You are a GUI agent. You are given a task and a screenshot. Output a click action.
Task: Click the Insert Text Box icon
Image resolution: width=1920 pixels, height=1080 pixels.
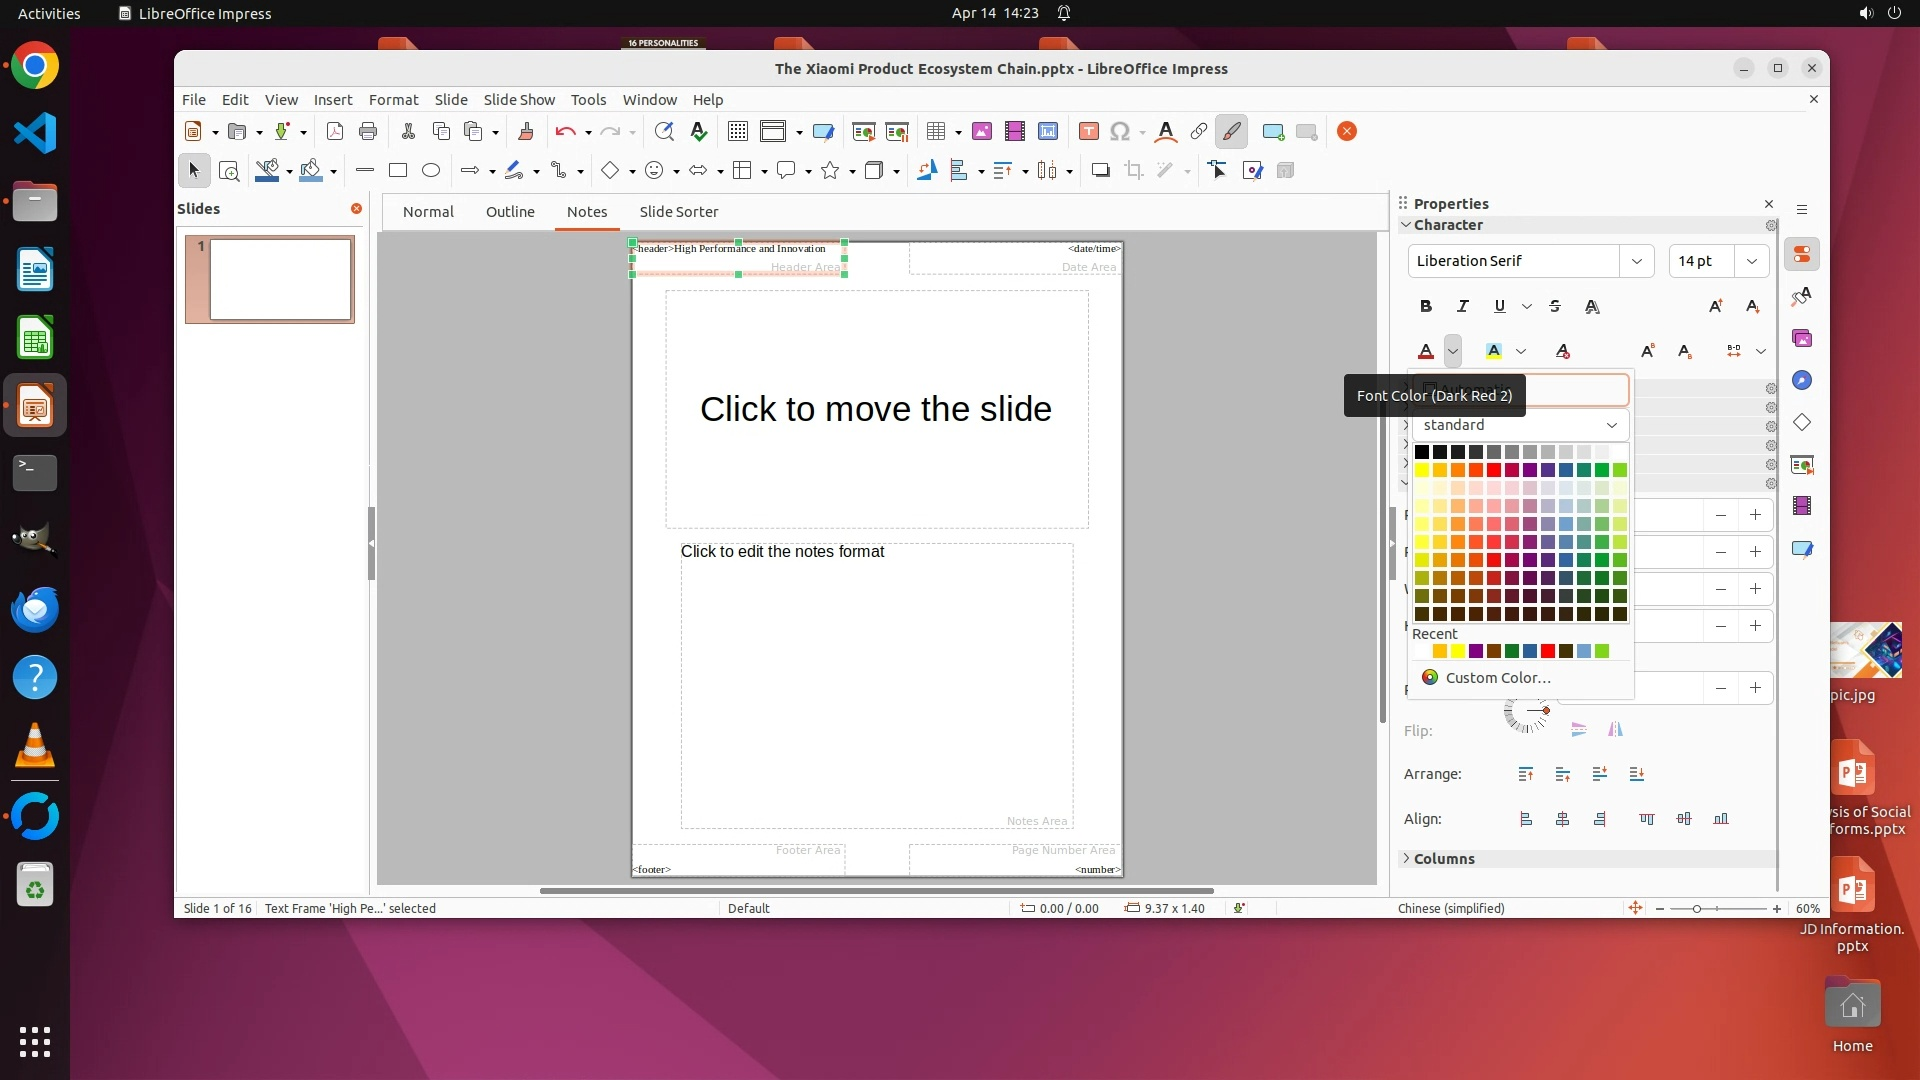tap(1089, 131)
